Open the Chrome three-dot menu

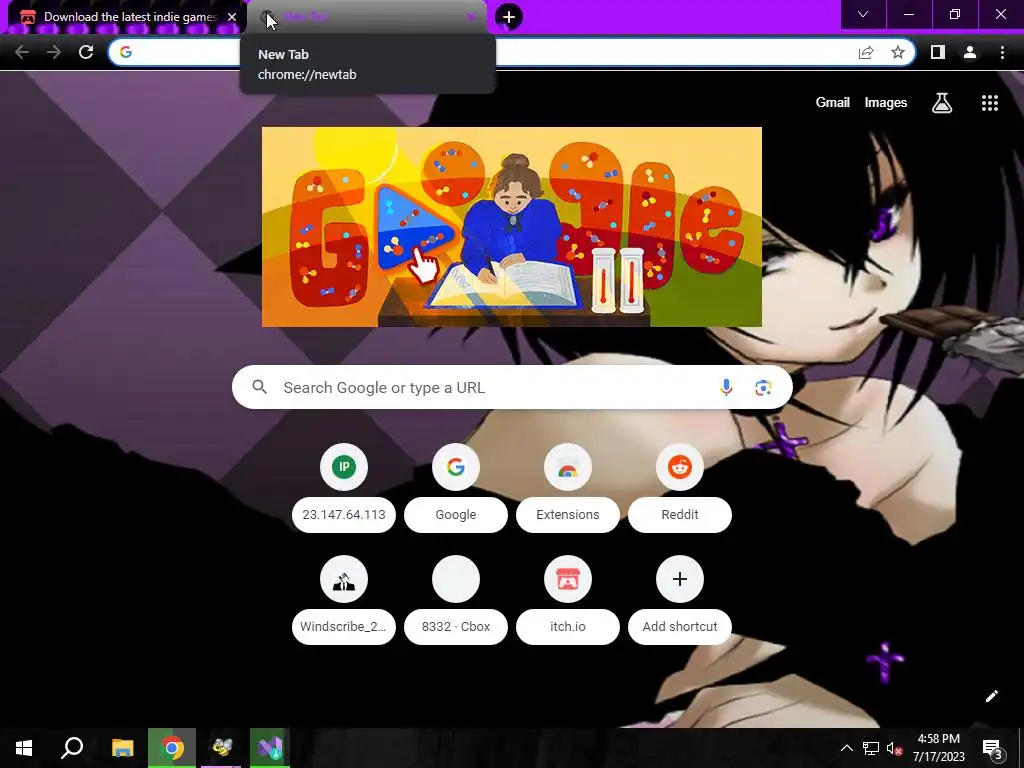[1002, 52]
